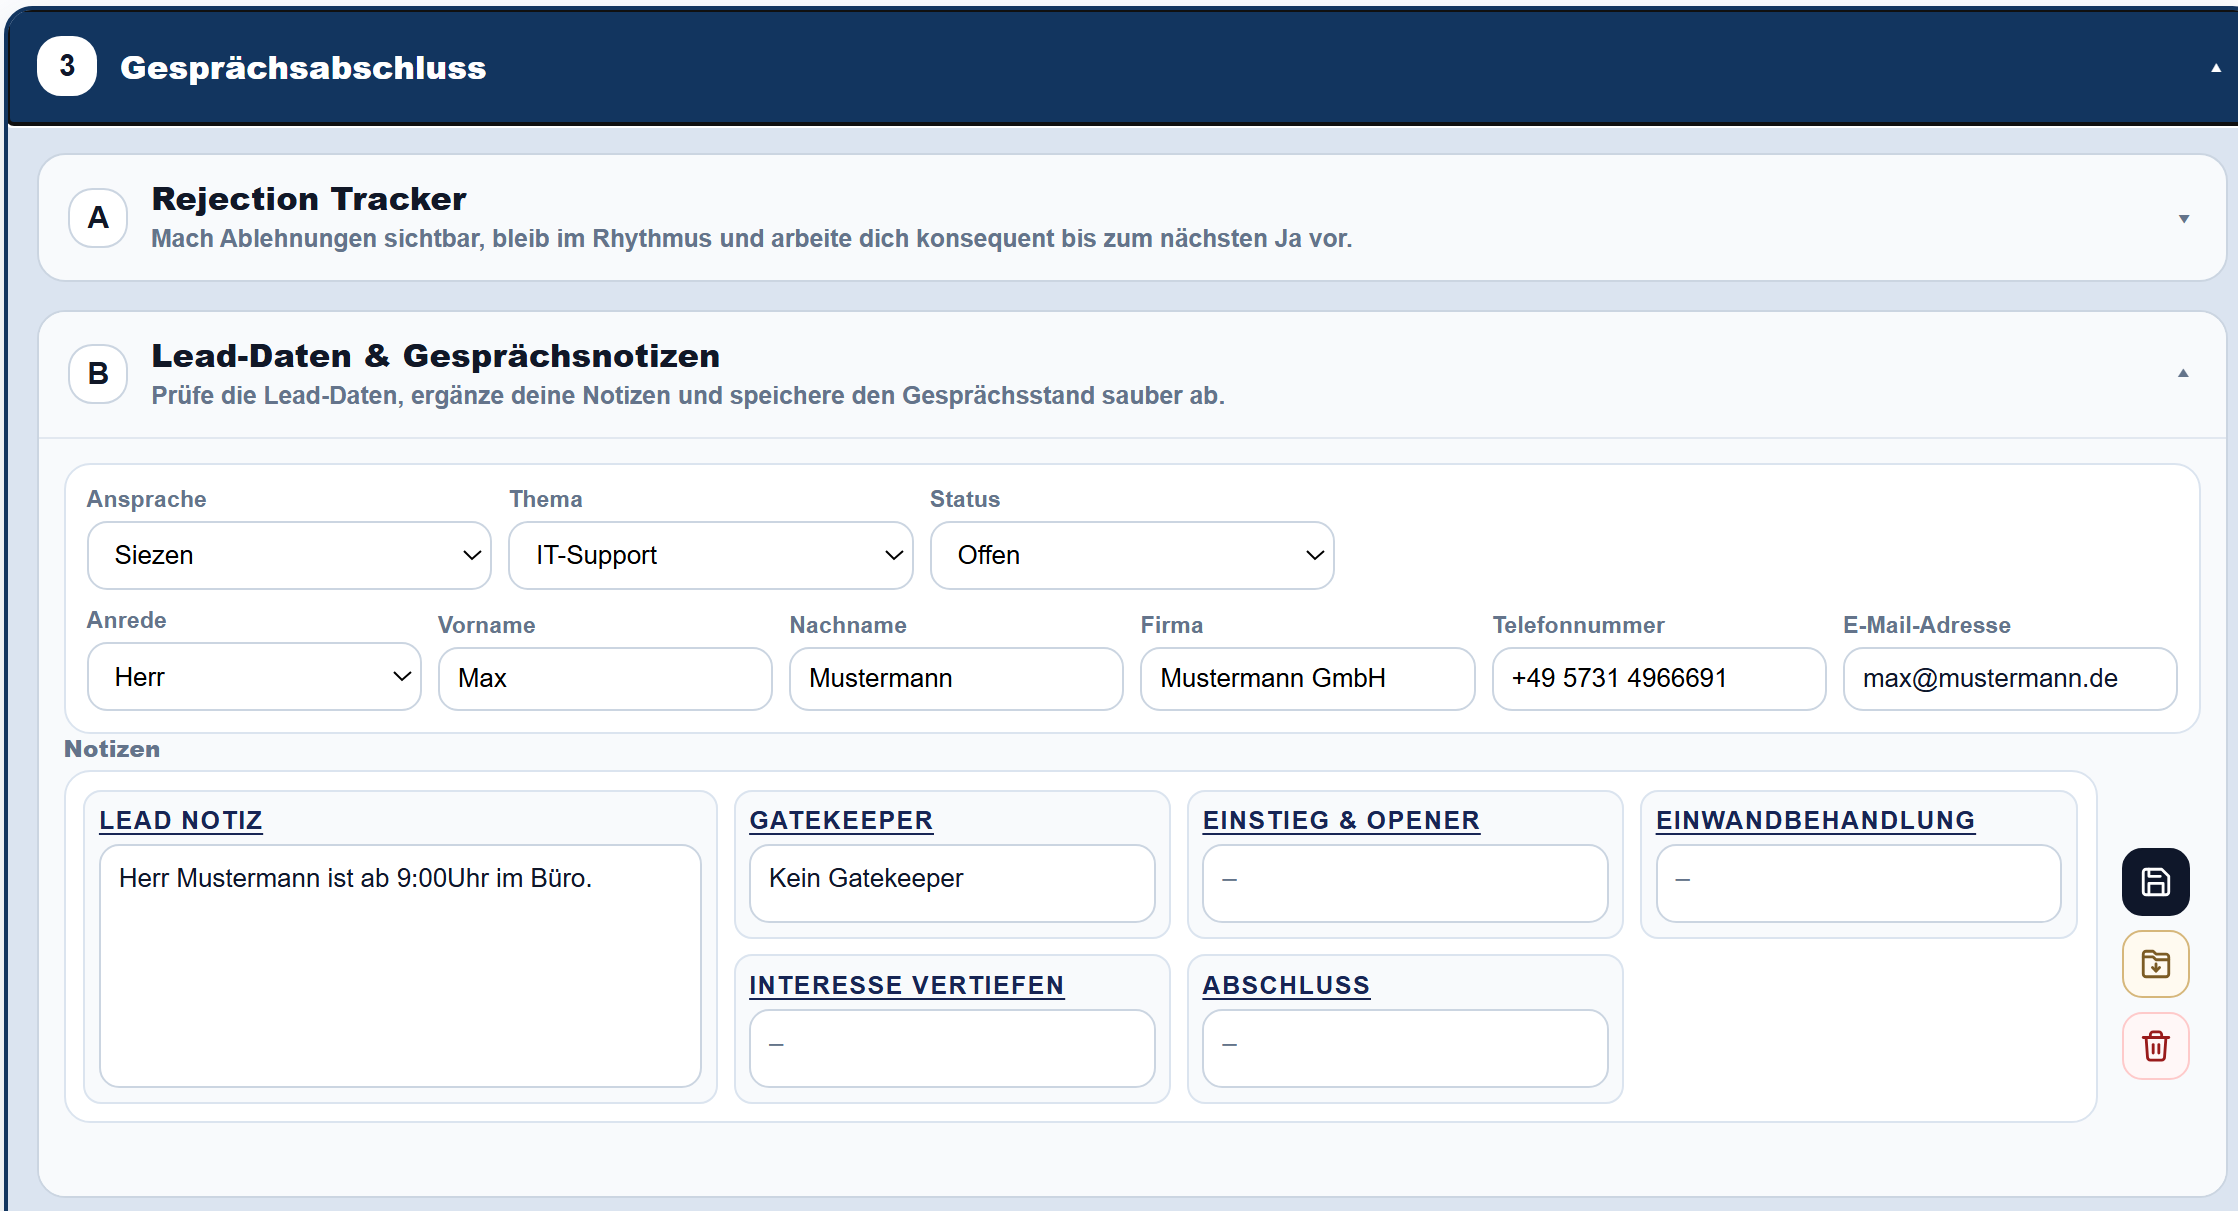This screenshot has width=2238, height=1211.
Task: Open the Thema dropdown showing IT-Support
Action: tap(711, 555)
